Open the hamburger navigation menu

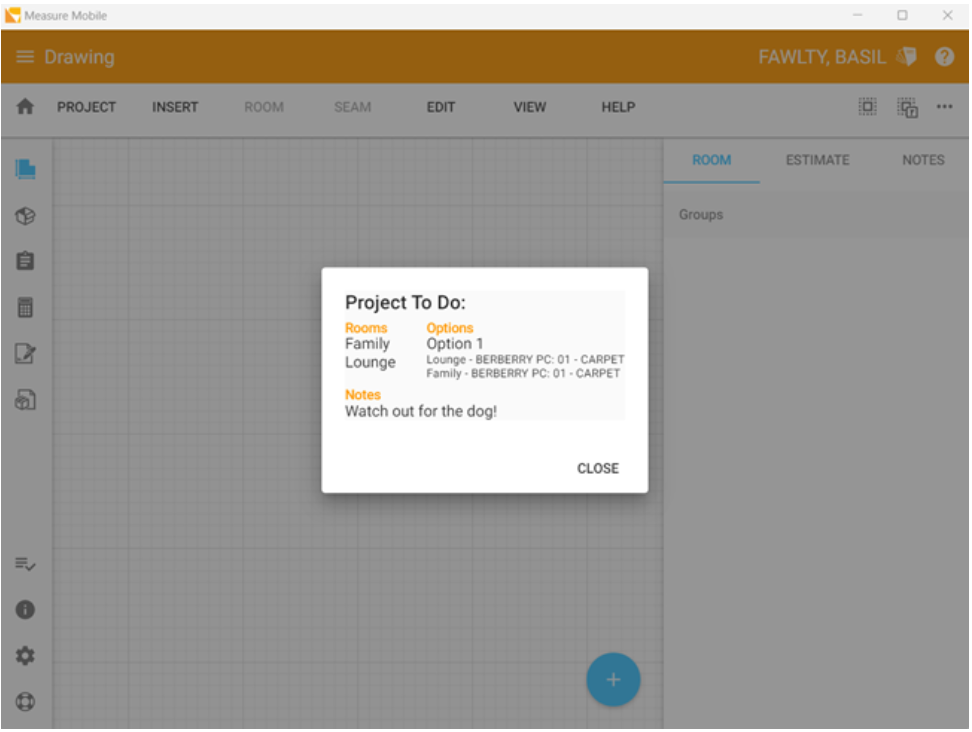point(25,56)
